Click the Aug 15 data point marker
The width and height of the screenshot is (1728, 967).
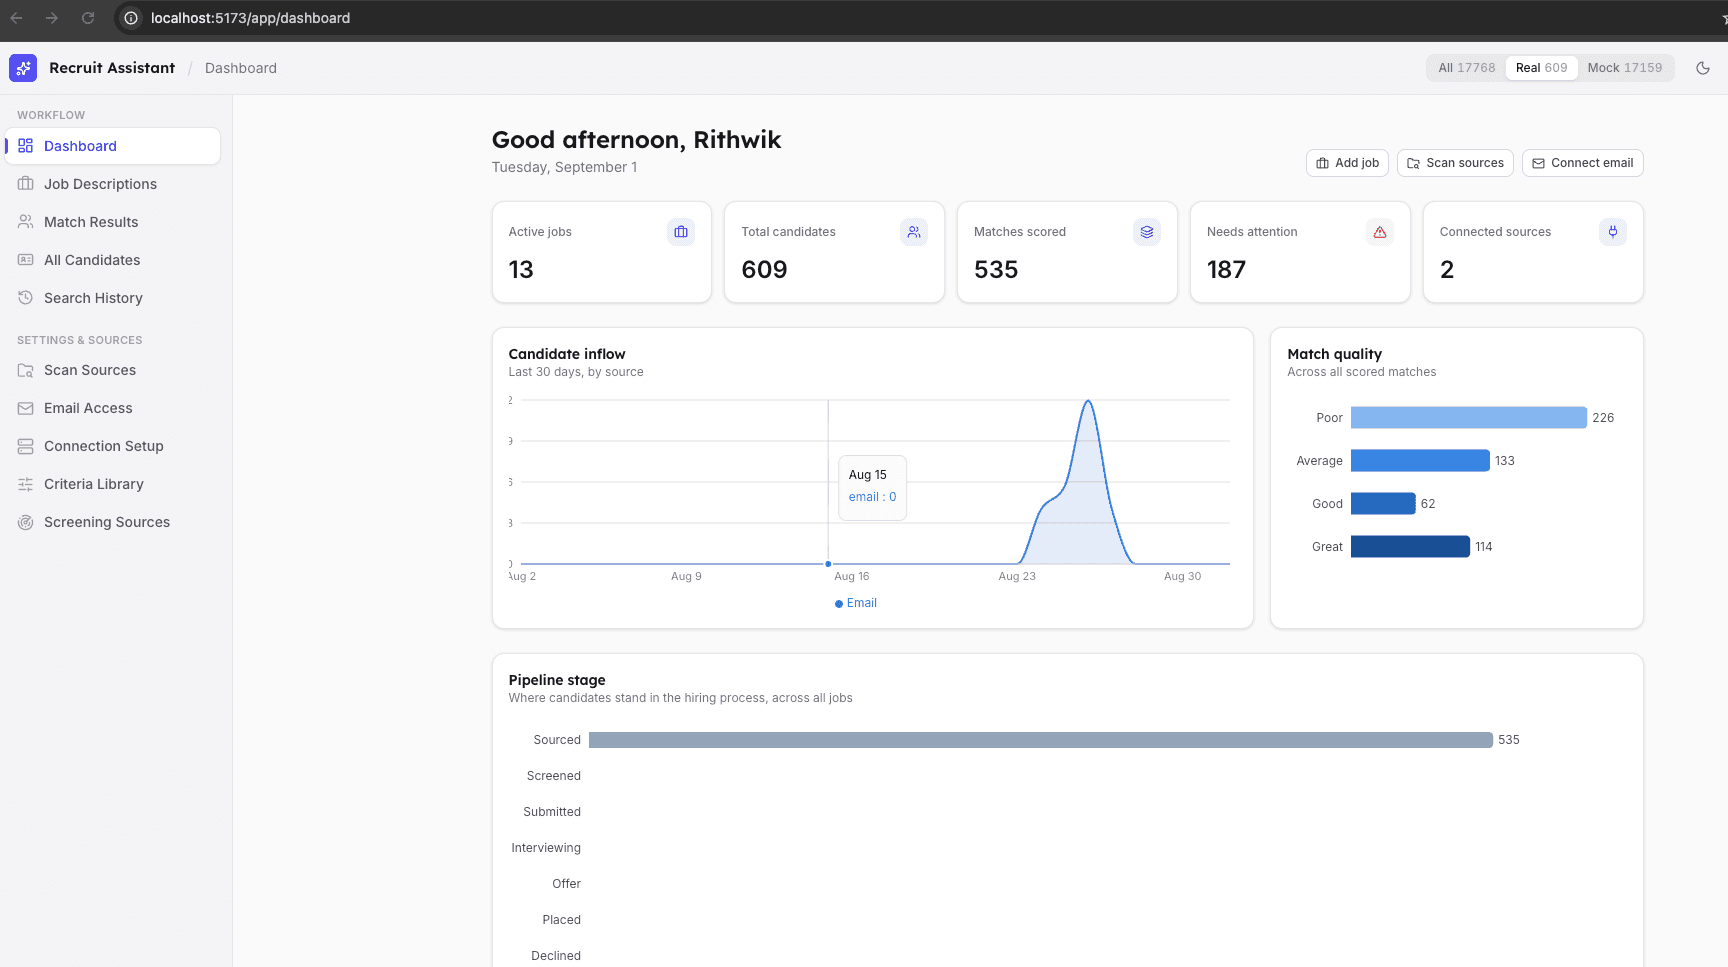tap(828, 564)
